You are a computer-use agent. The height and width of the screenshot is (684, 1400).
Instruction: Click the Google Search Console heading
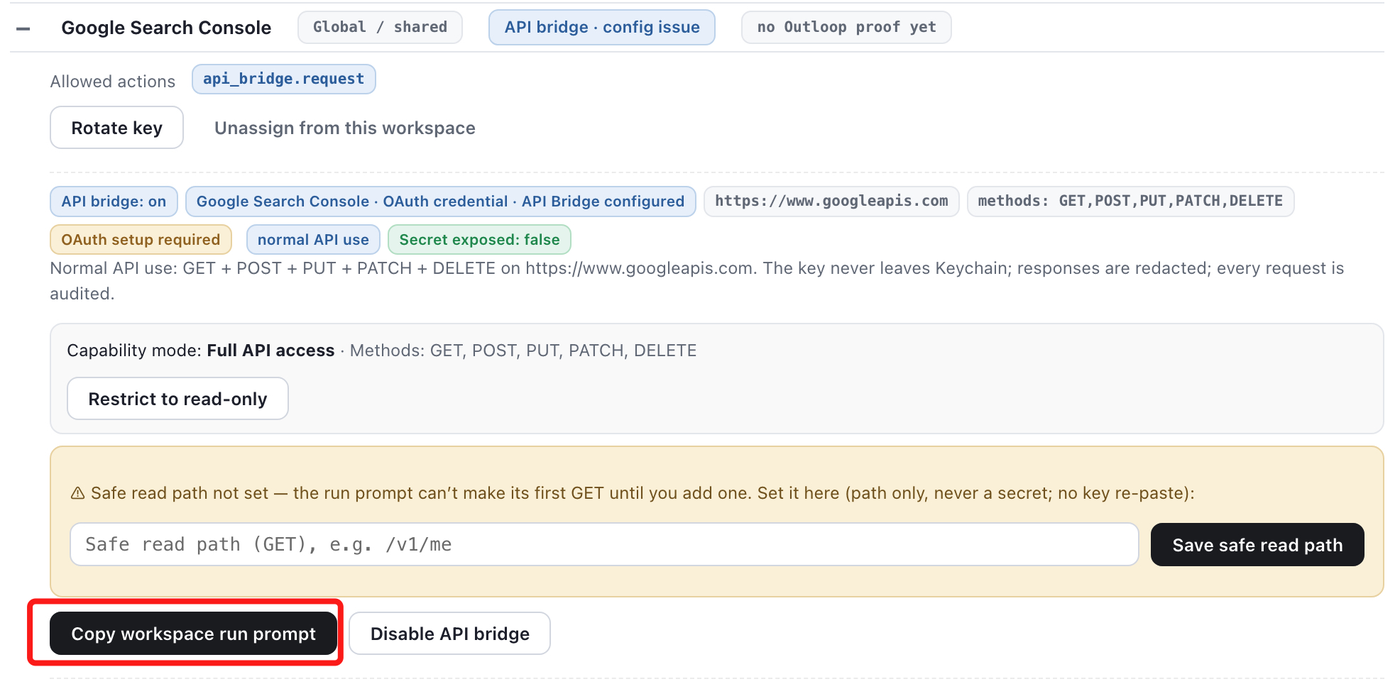point(166,28)
